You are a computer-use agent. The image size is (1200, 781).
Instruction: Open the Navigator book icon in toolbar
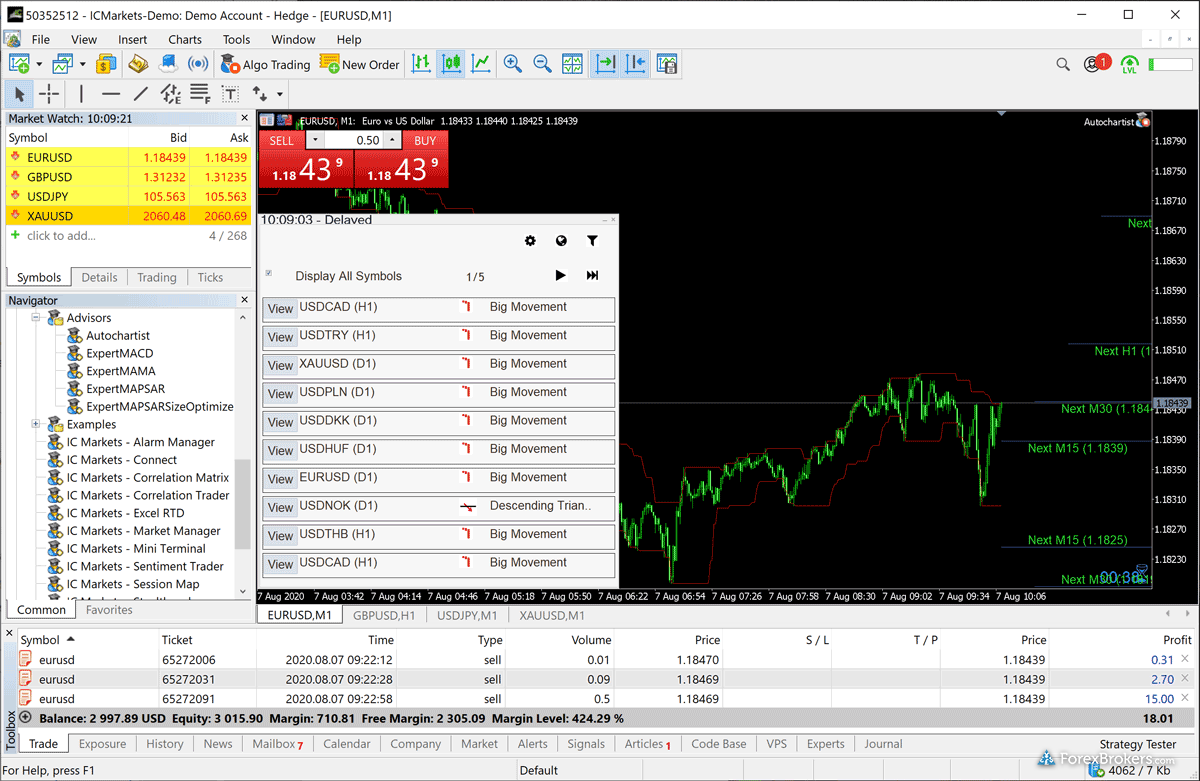138,64
